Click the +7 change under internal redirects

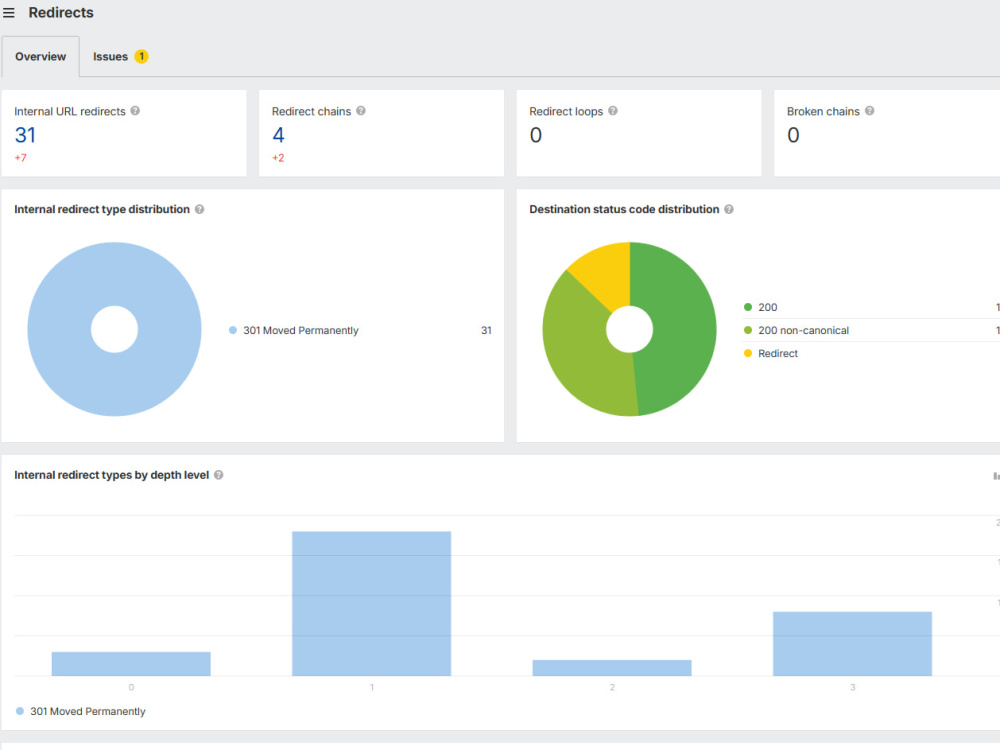click(x=20, y=158)
